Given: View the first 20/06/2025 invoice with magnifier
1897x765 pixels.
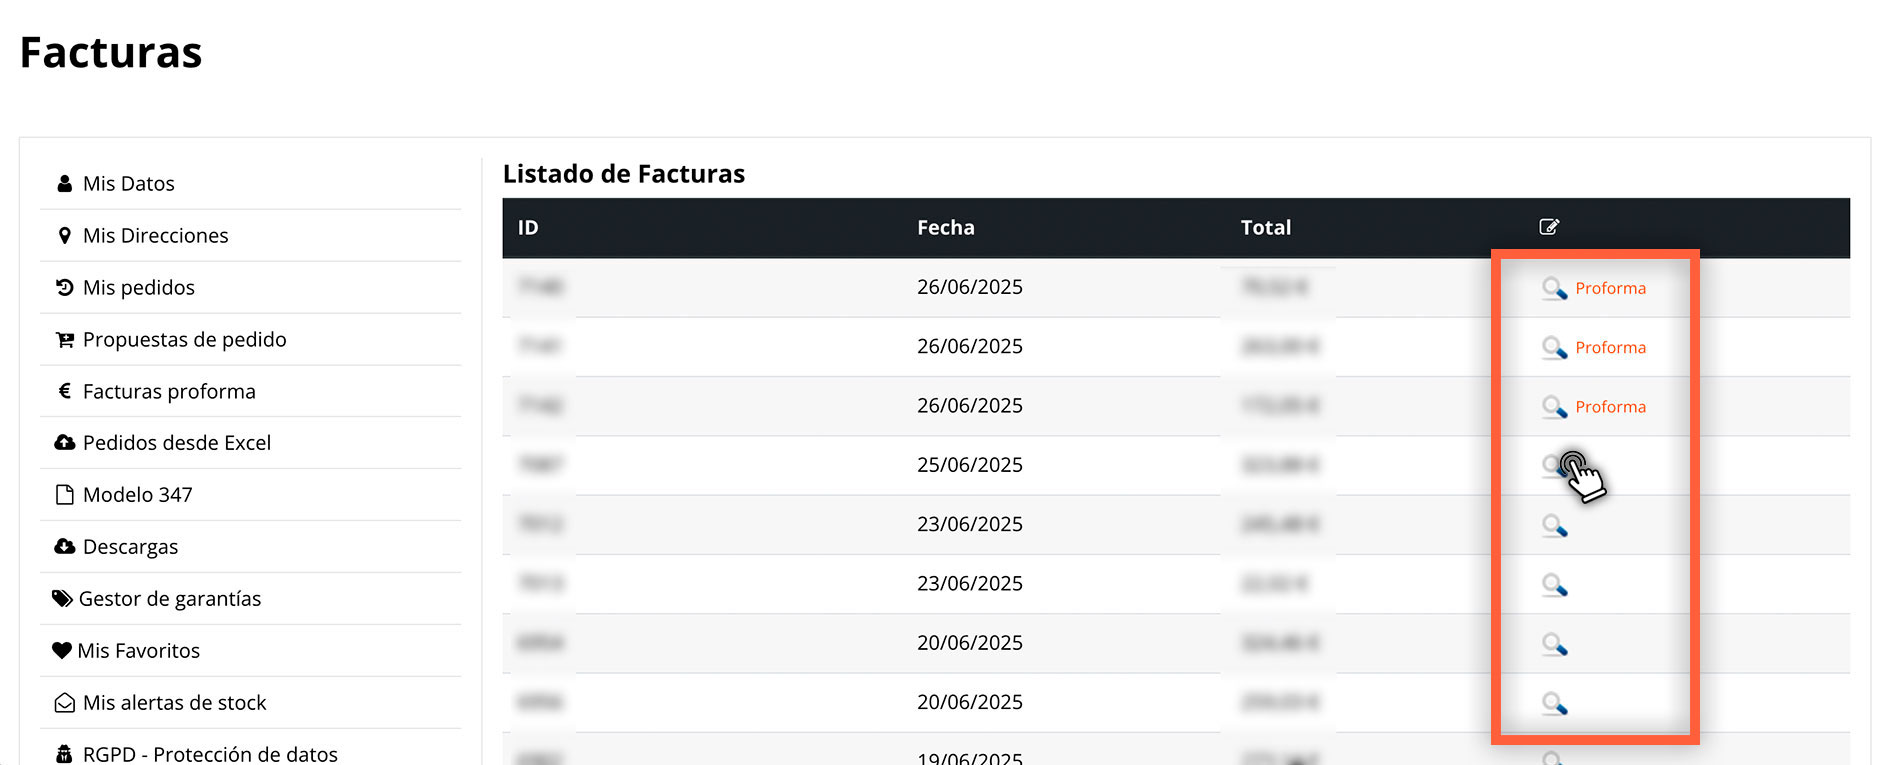Looking at the screenshot, I should (x=1554, y=644).
